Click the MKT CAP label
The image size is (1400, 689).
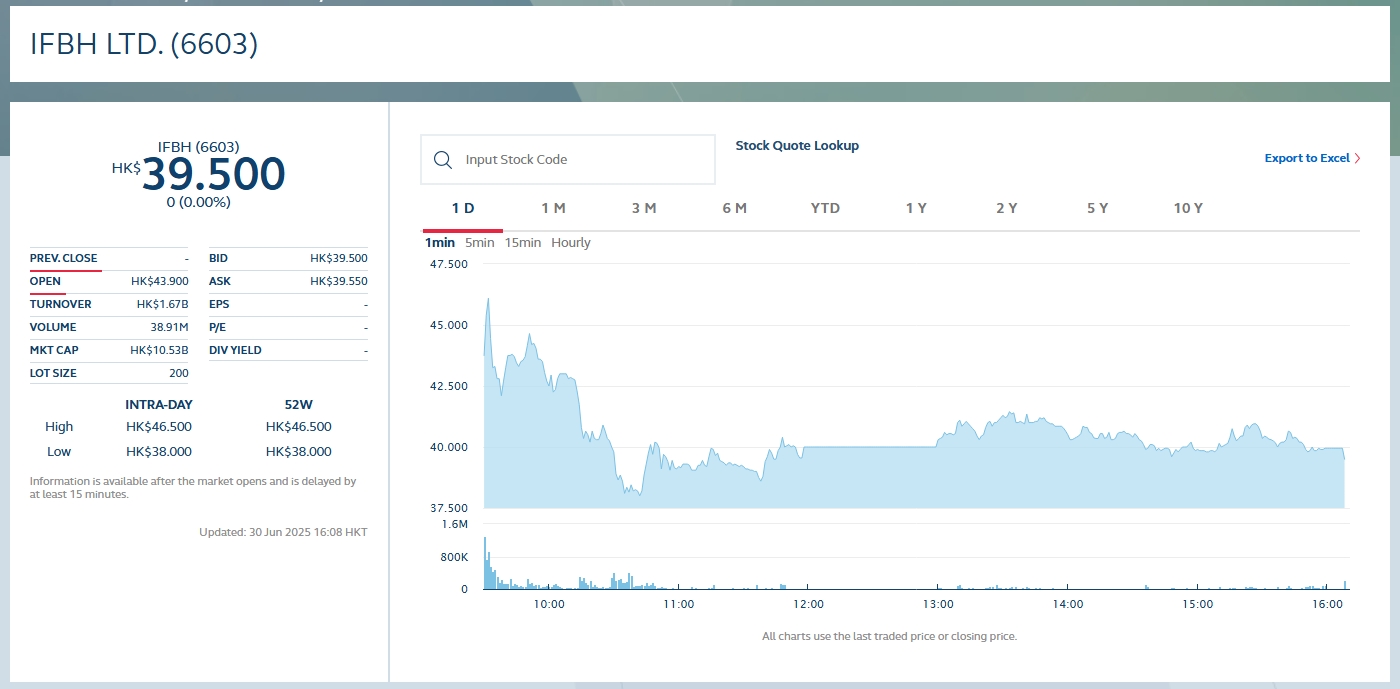pos(54,350)
